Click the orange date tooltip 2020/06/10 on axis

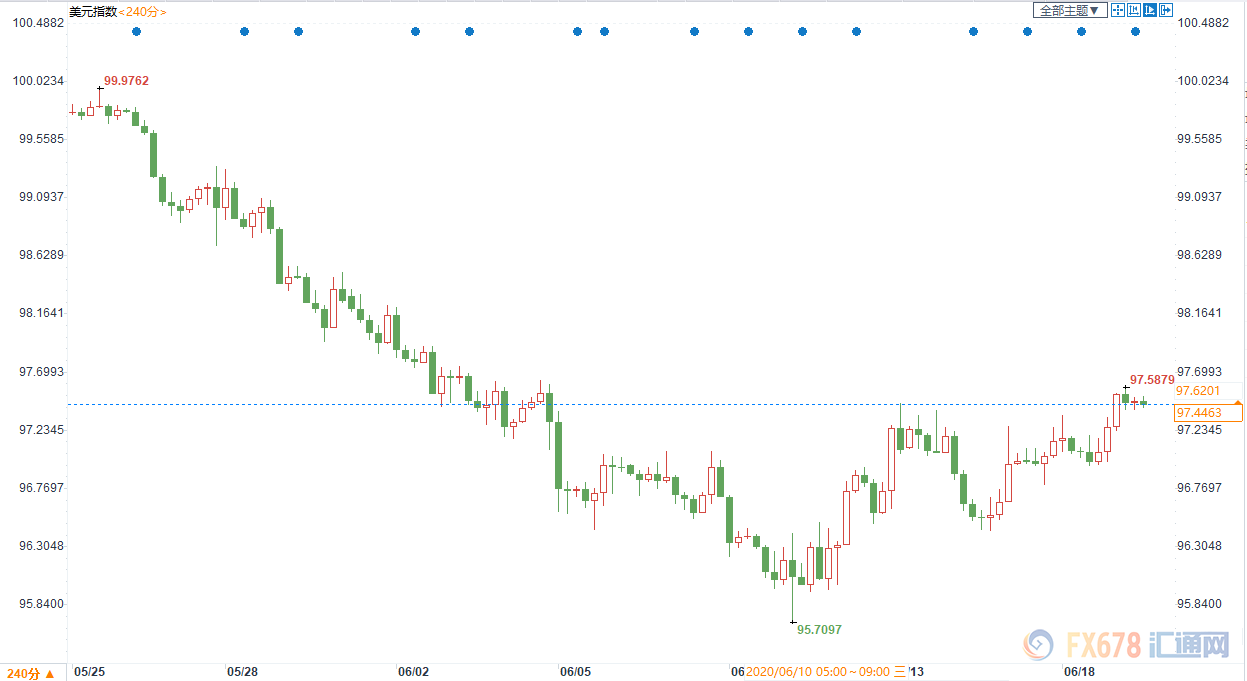tap(817, 672)
